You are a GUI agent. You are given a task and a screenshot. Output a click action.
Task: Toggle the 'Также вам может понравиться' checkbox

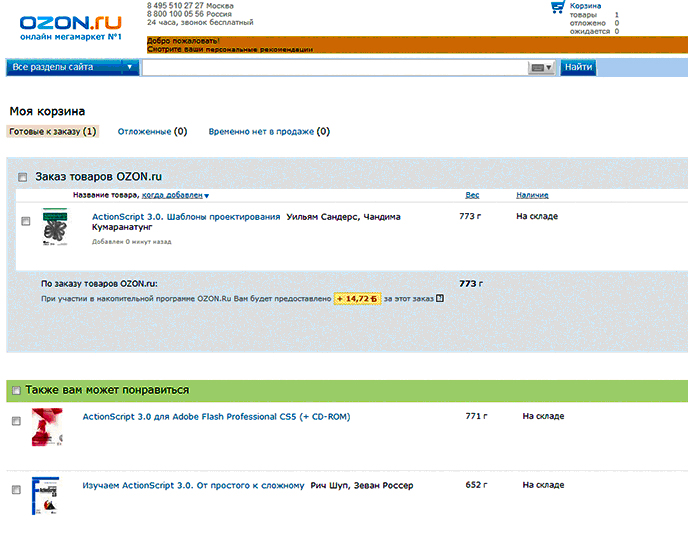(x=16, y=390)
